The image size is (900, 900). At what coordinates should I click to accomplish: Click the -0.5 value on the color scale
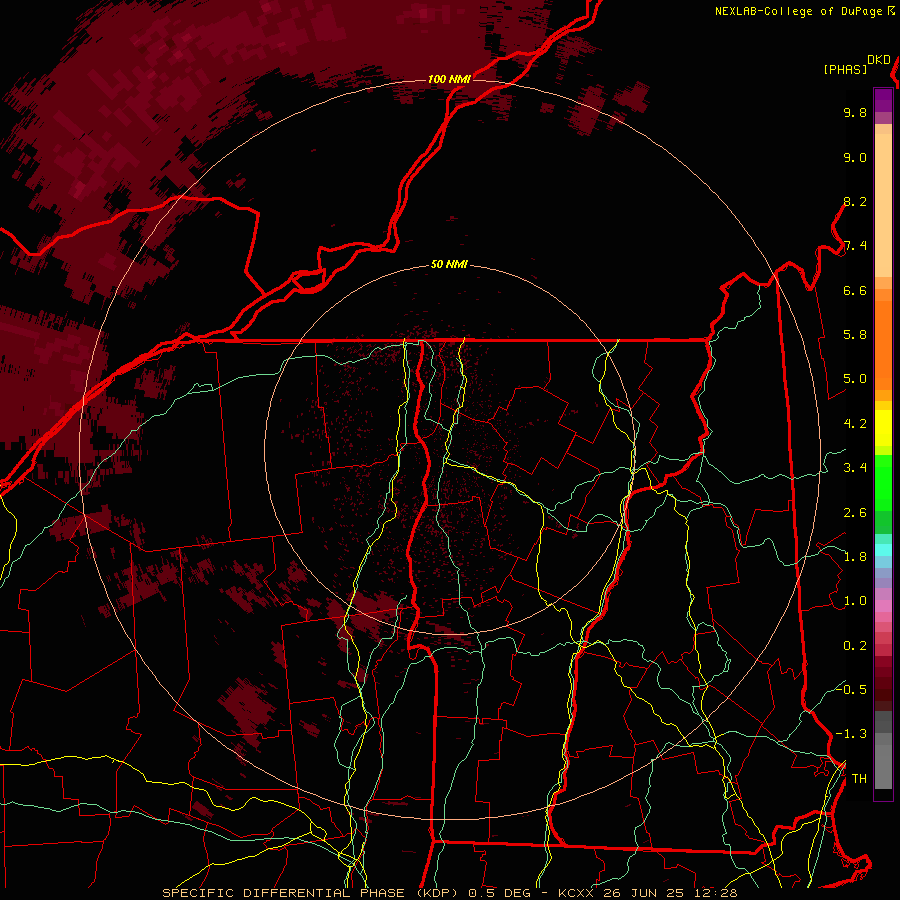pyautogui.click(x=851, y=689)
